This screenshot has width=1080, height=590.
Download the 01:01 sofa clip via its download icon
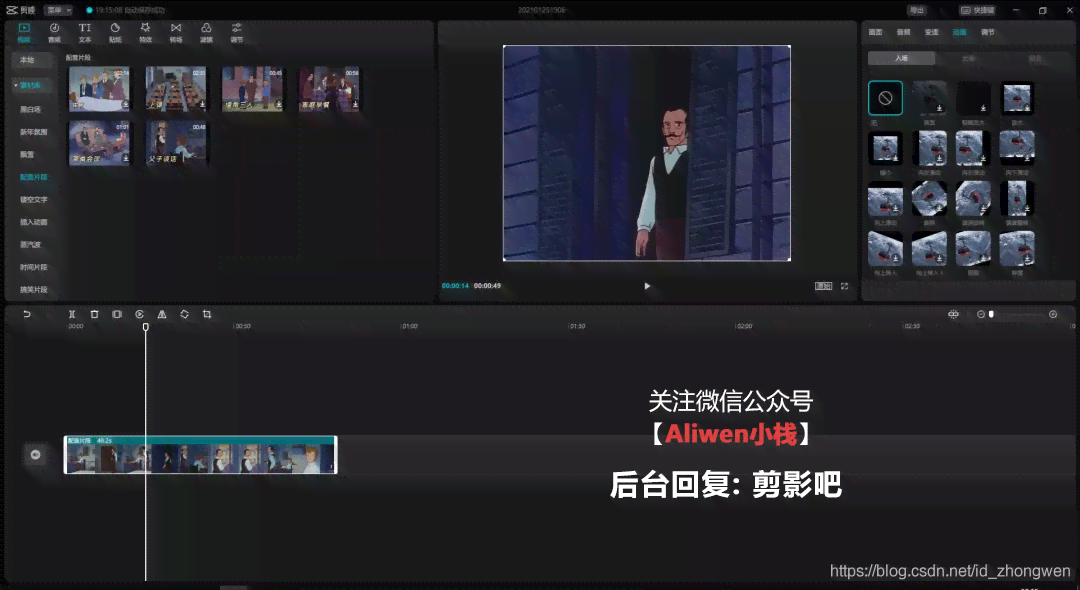pos(126,159)
